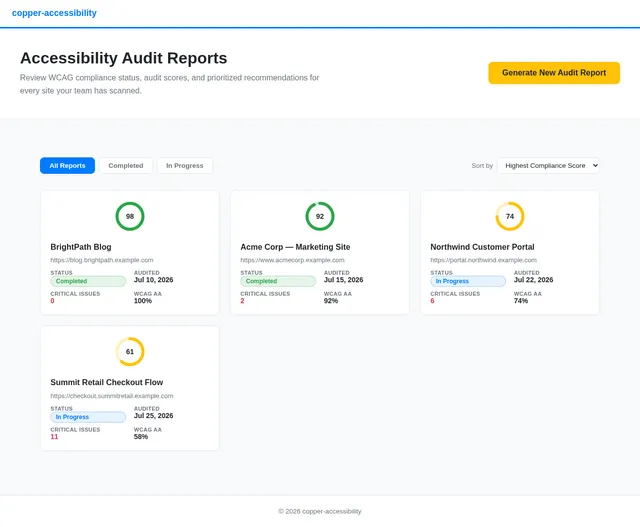
Task: Click critical issues count 11 on Summit Retail
Action: click(x=54, y=437)
